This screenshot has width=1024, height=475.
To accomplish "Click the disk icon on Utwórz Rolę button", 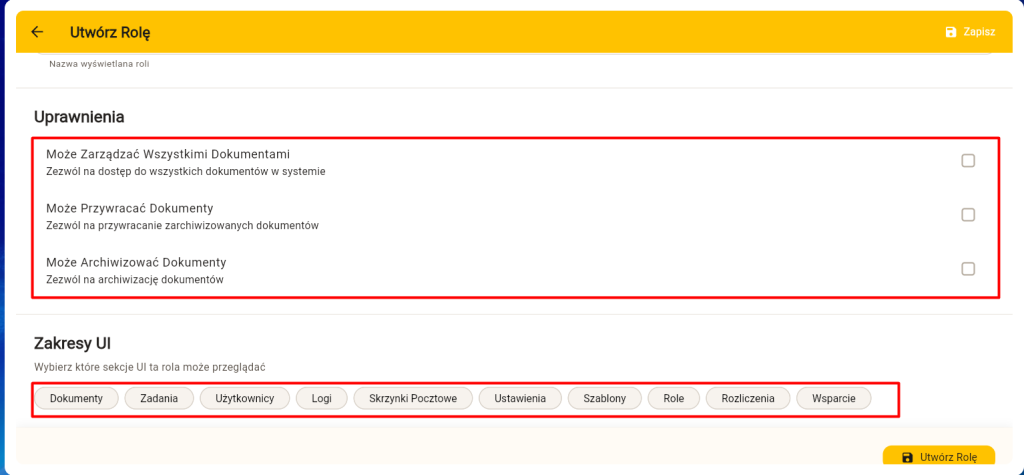I will [x=907, y=458].
